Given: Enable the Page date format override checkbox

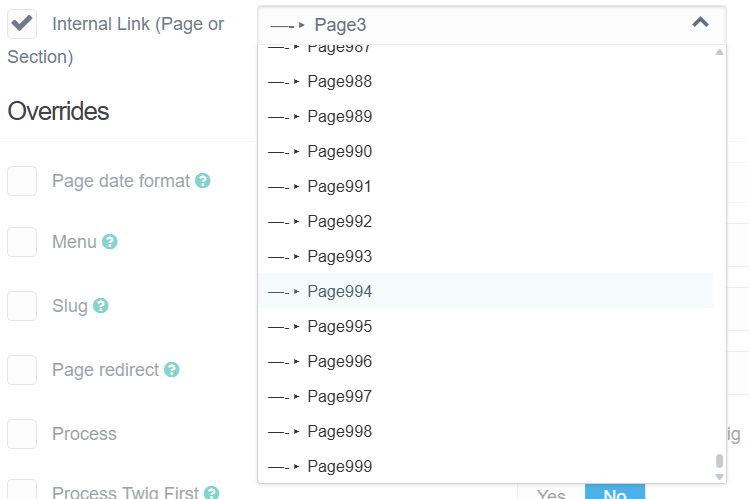Looking at the screenshot, I should 22,181.
